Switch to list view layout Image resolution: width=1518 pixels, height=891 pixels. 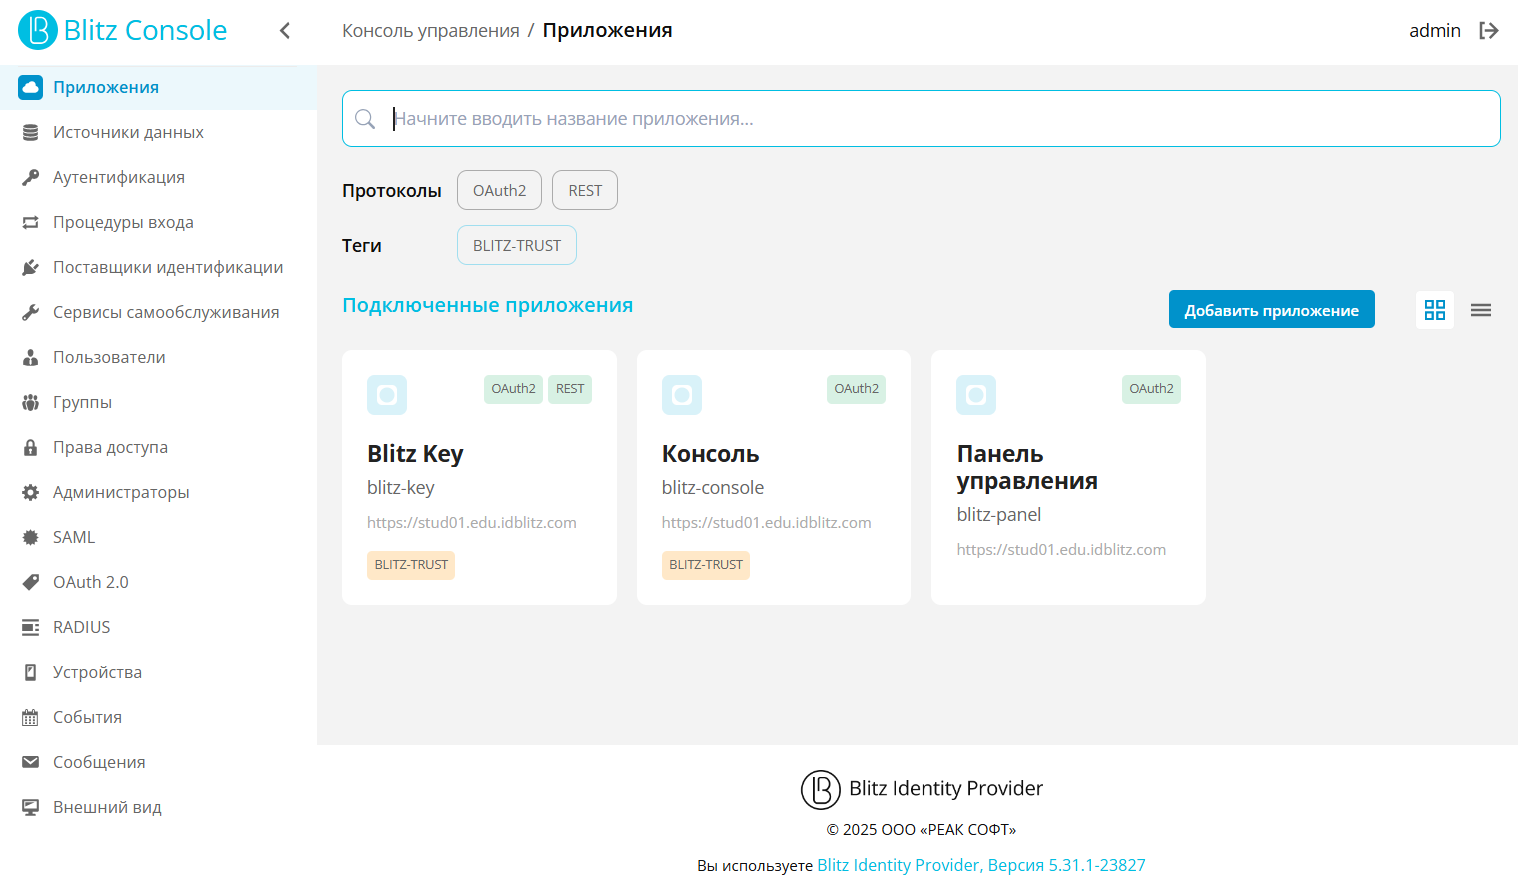pos(1481,310)
